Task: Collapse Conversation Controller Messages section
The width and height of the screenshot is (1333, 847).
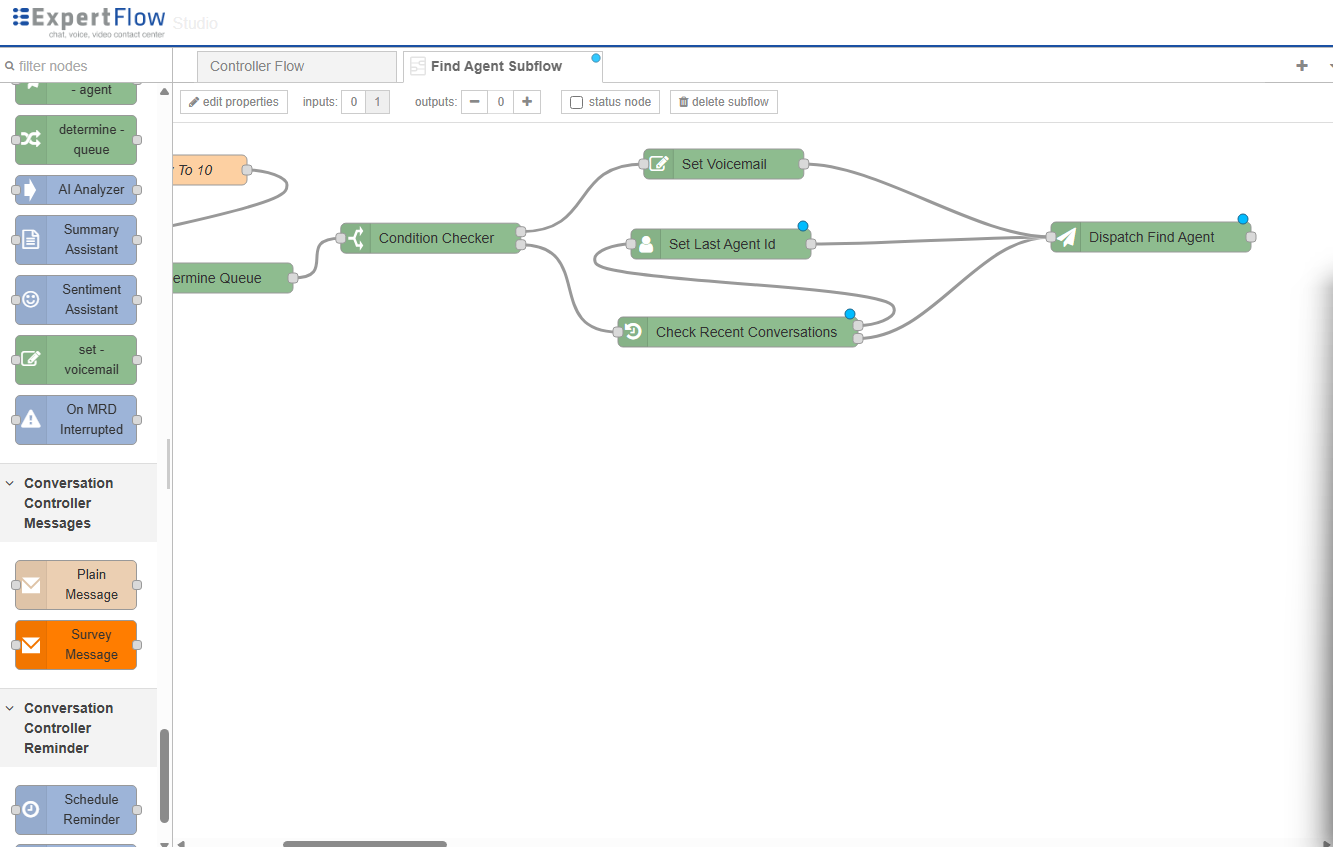Action: click(x=10, y=483)
